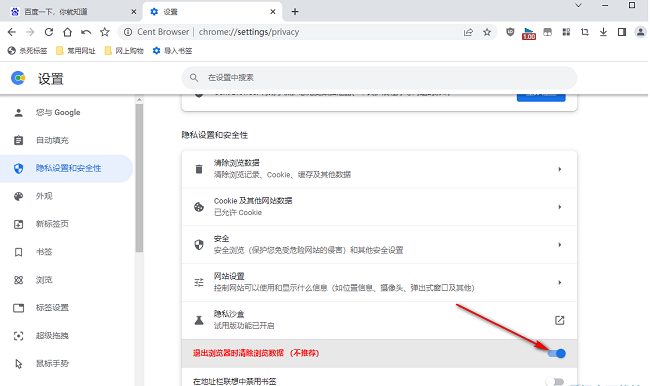Image resolution: width=650 pixels, height=386 pixels.
Task: Bookmark page with address bar star
Action: pos(487,32)
